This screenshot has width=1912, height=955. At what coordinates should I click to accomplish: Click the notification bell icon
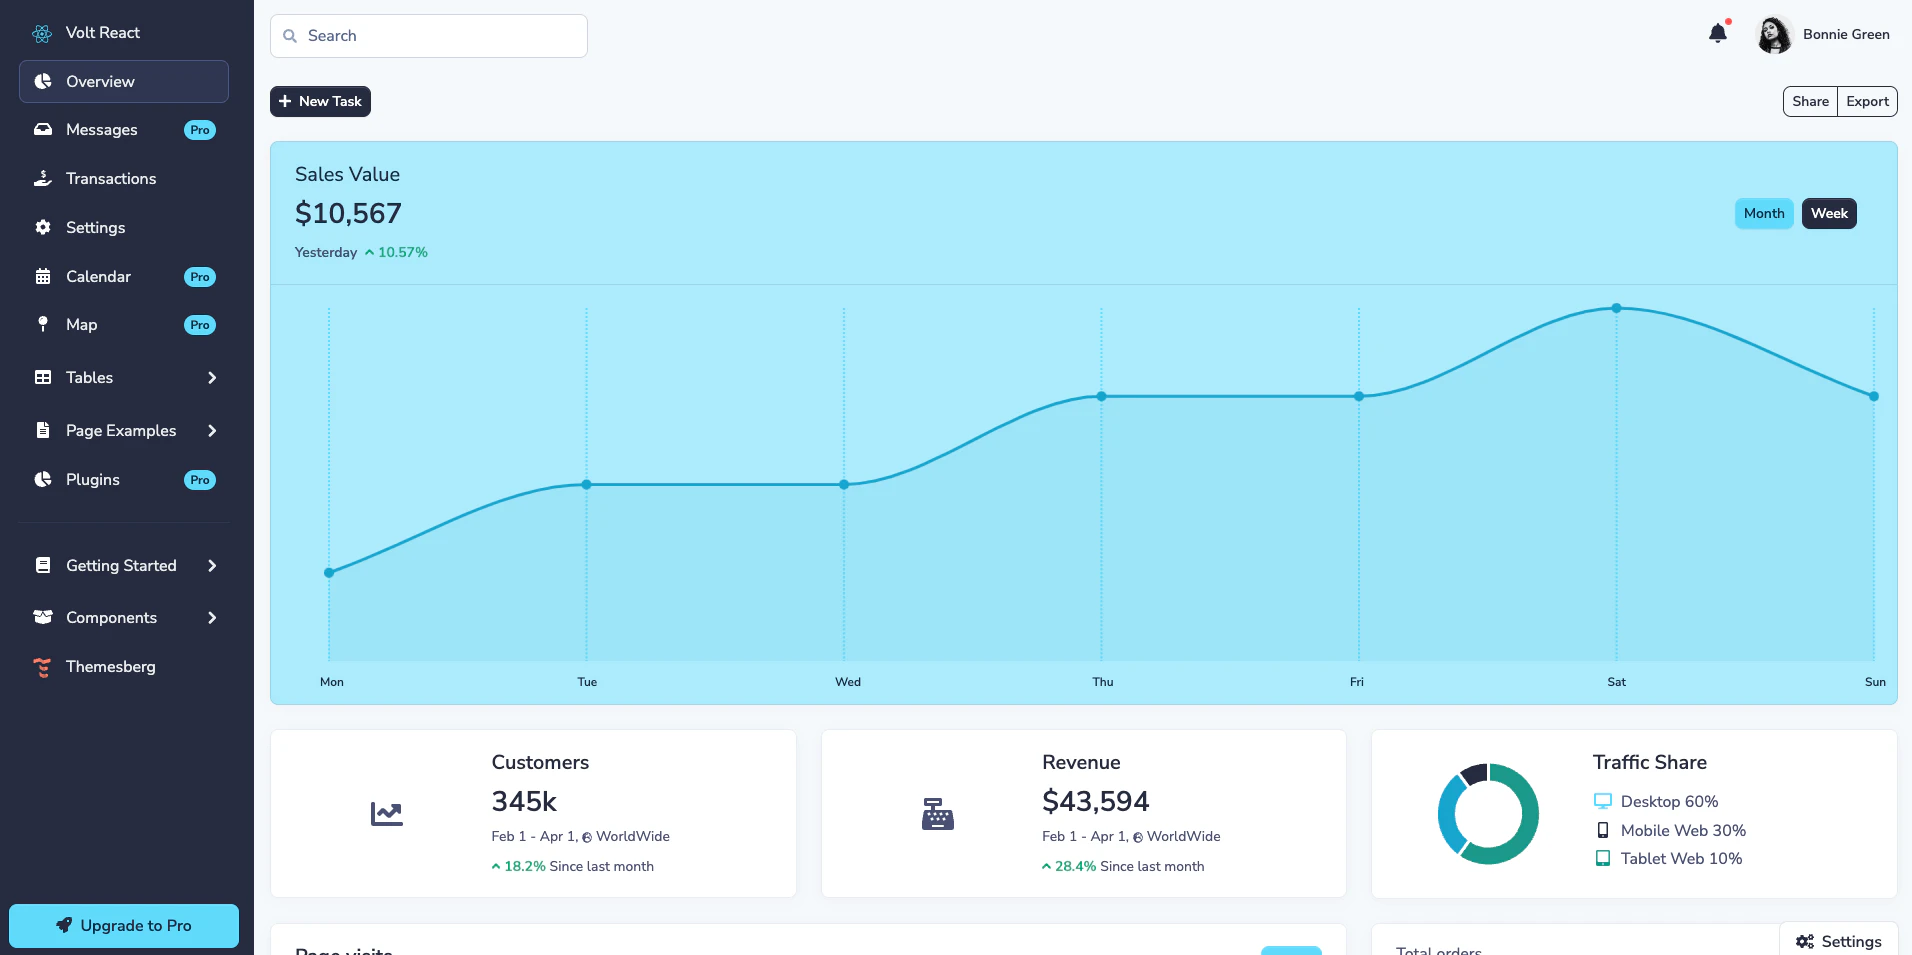point(1717,34)
